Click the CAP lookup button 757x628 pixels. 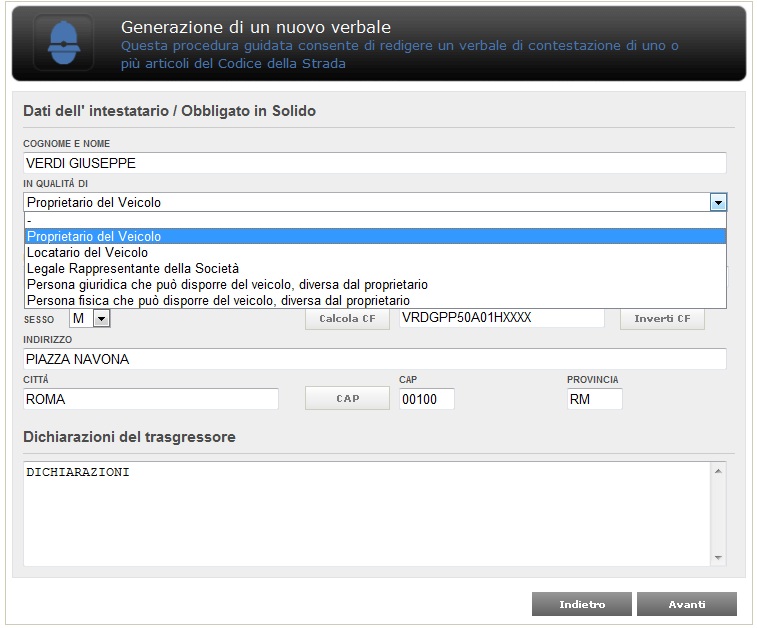[347, 399]
